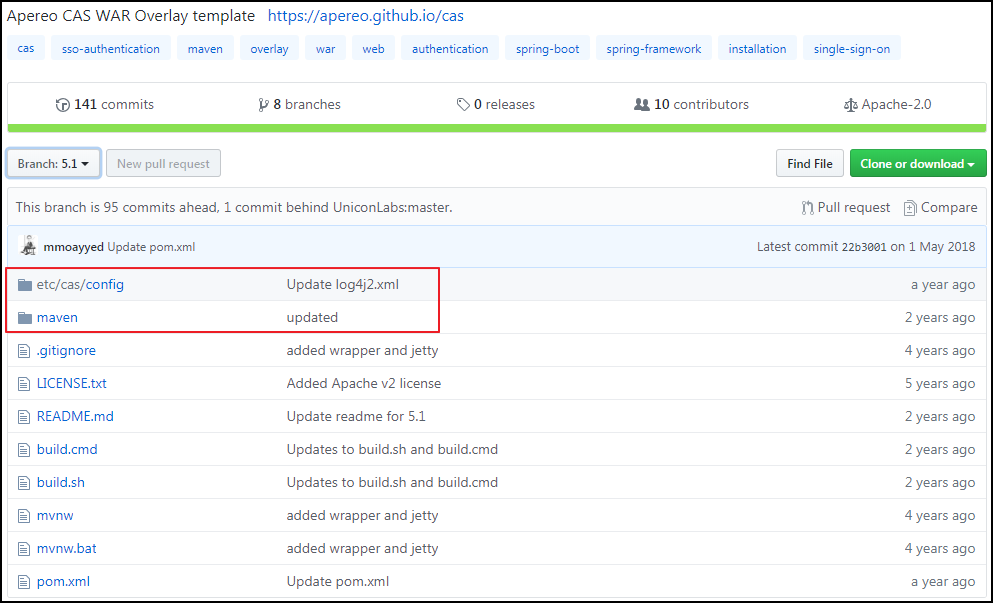Click the build.cmd file icon
The image size is (993, 603).
tap(24, 450)
